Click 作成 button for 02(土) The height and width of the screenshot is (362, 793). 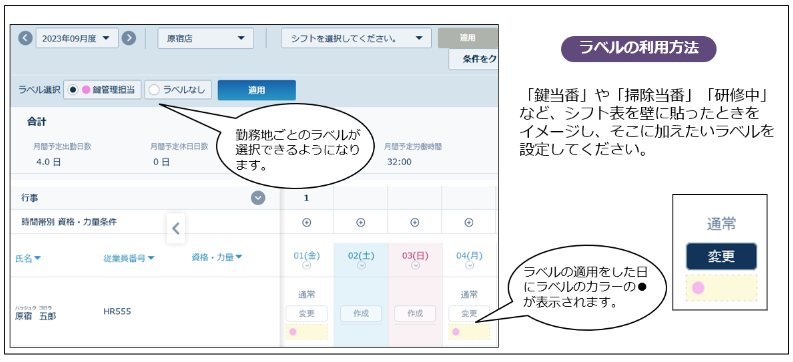pos(361,313)
